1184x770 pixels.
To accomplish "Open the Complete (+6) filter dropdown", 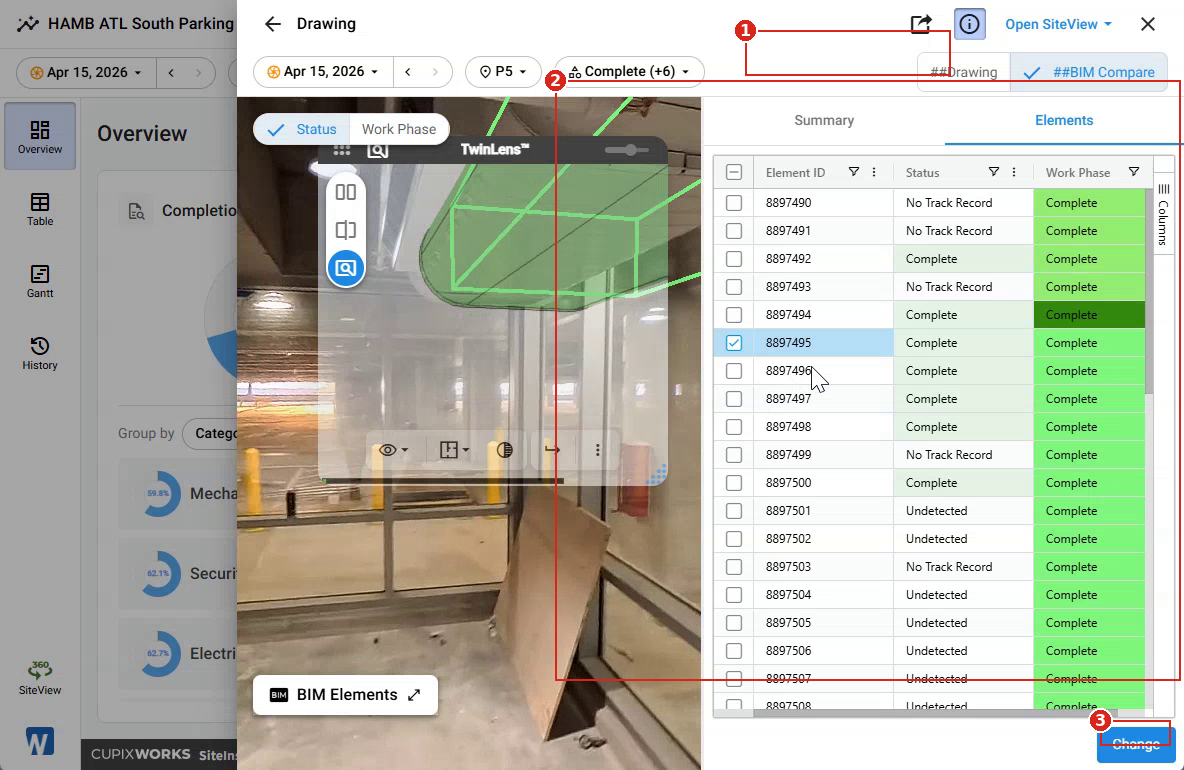I will (629, 72).
